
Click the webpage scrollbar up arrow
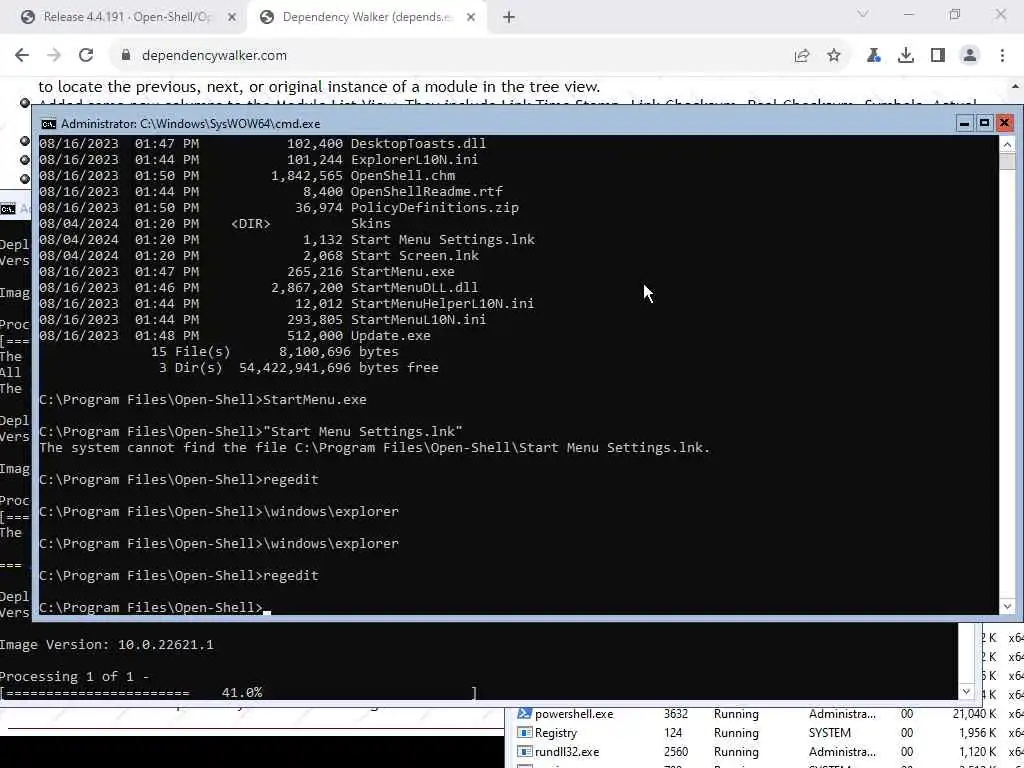point(1016,86)
